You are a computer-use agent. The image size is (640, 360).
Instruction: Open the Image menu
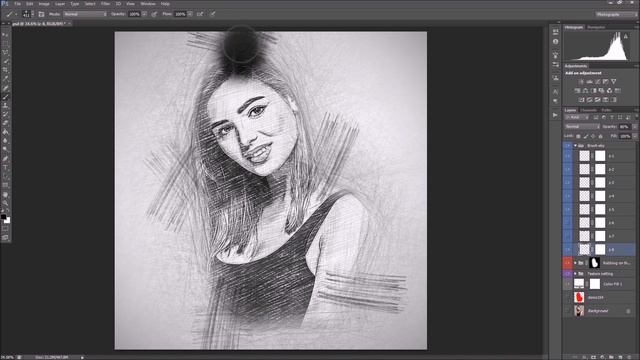pos(44,4)
